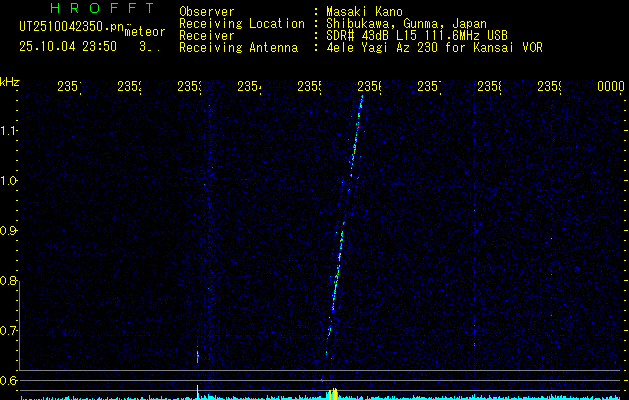Click the 4ele Yagi antenna description

tap(434, 48)
